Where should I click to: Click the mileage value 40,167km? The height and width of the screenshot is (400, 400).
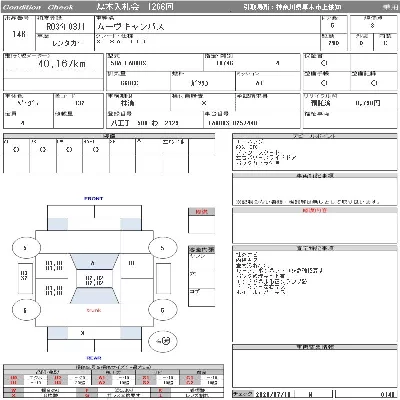[x=62, y=64]
